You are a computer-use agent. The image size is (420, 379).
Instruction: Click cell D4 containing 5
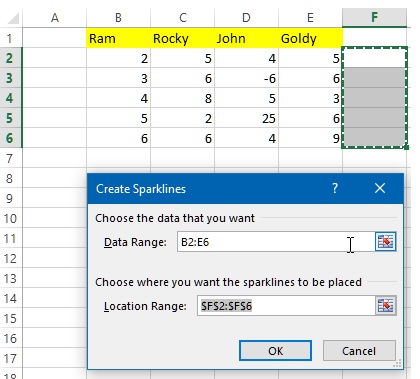246,98
